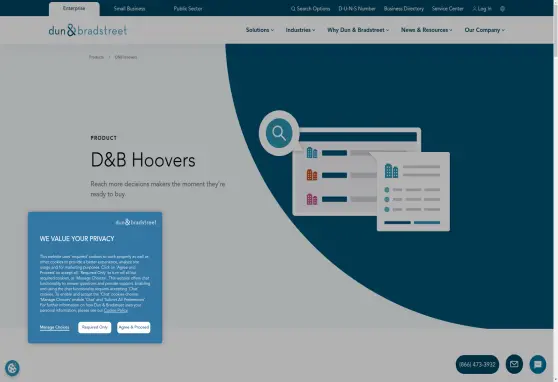Click the D&B Hoovers breadcrumb
558x382 pixels.
point(126,57)
